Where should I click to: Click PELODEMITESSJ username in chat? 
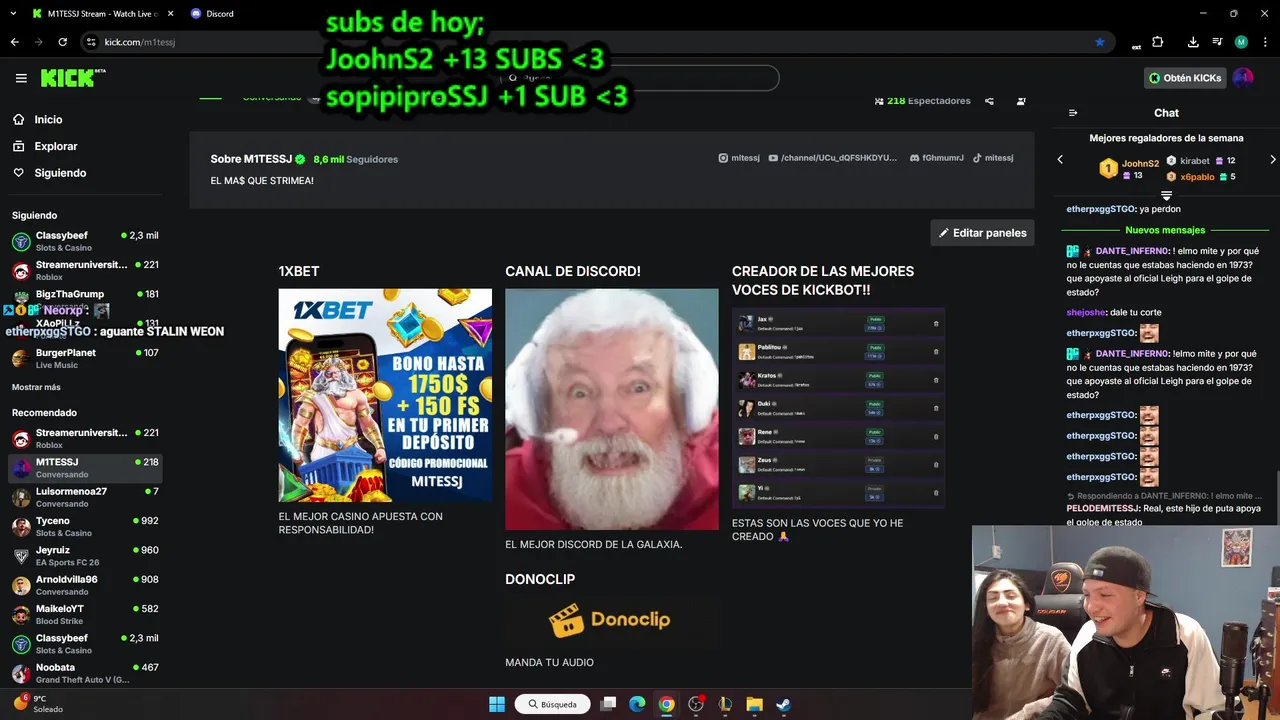(1103, 509)
